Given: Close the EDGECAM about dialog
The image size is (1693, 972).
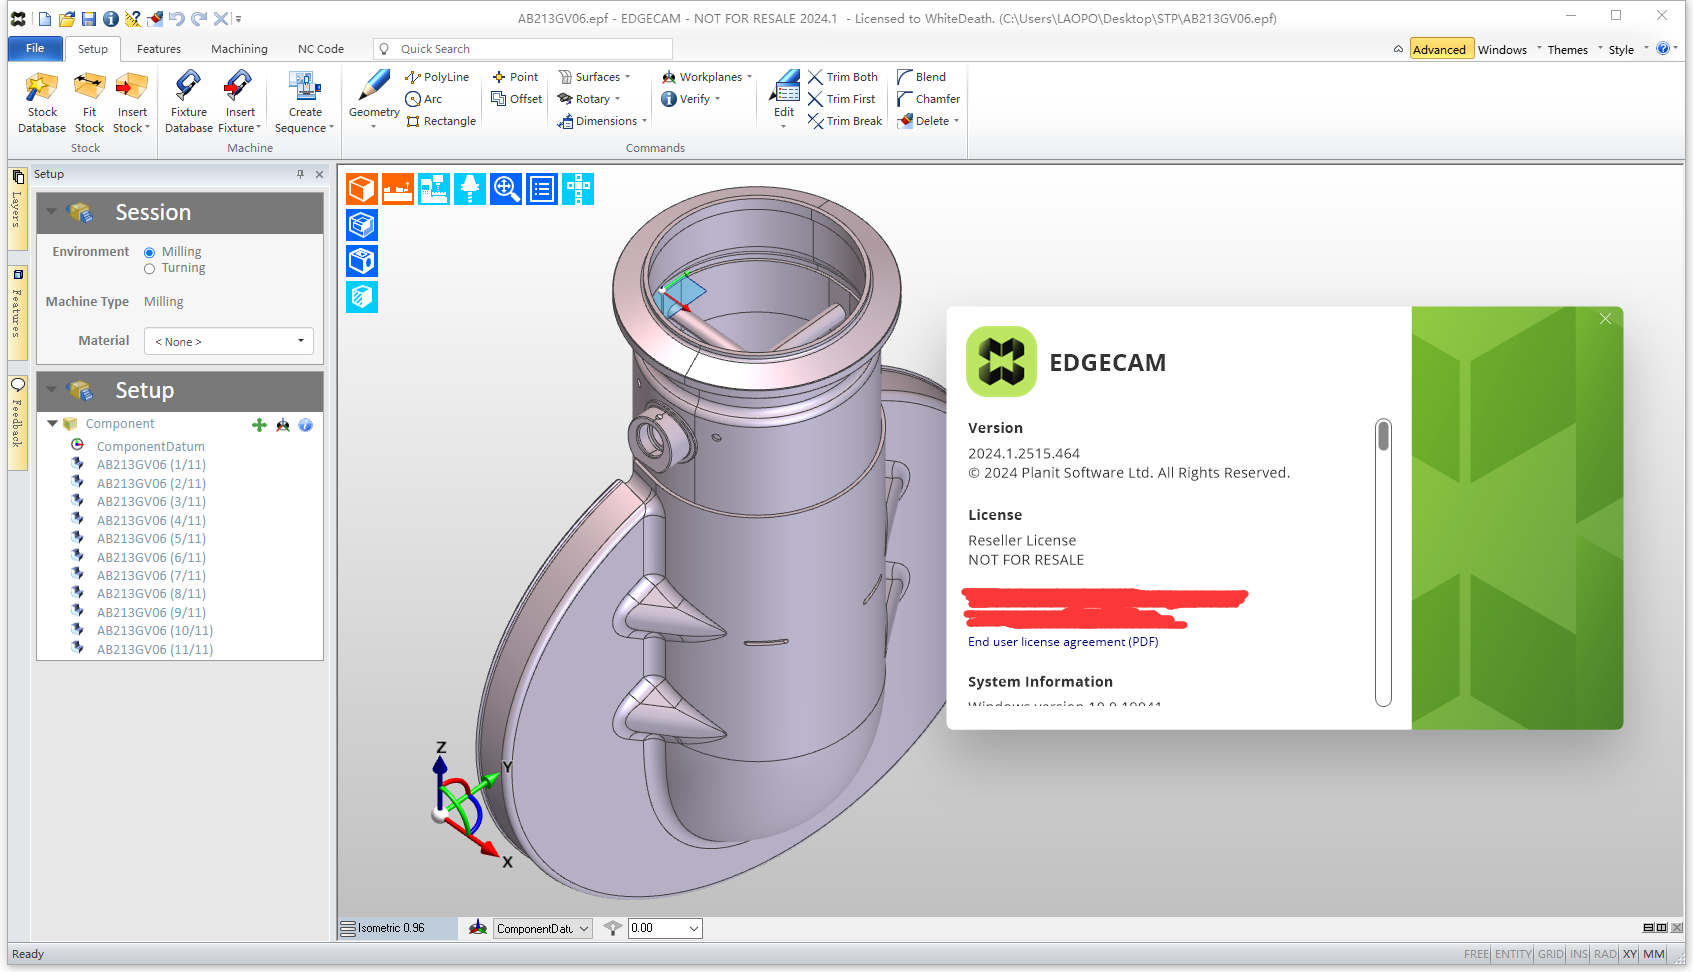Looking at the screenshot, I should point(1605,319).
